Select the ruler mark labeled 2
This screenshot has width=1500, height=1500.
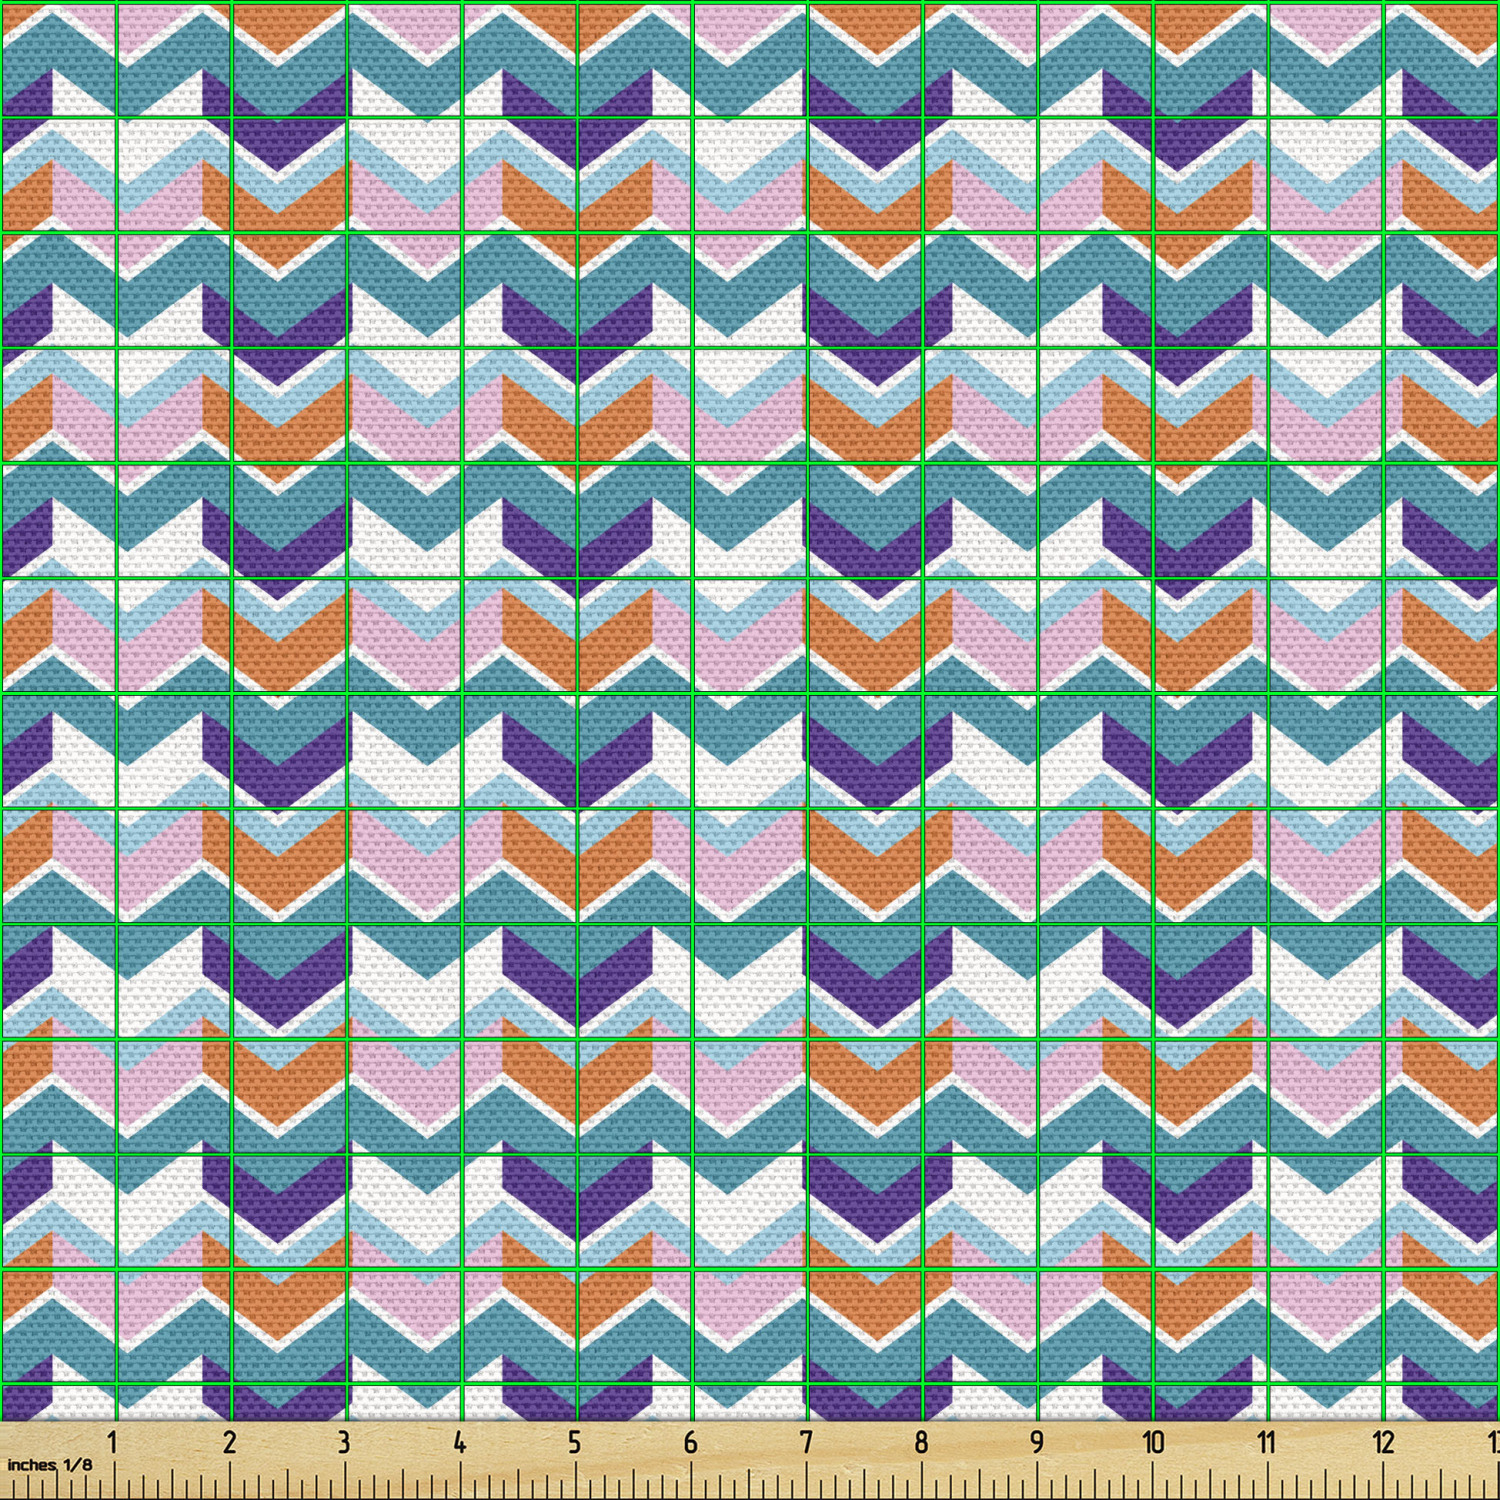pyautogui.click(x=229, y=1442)
